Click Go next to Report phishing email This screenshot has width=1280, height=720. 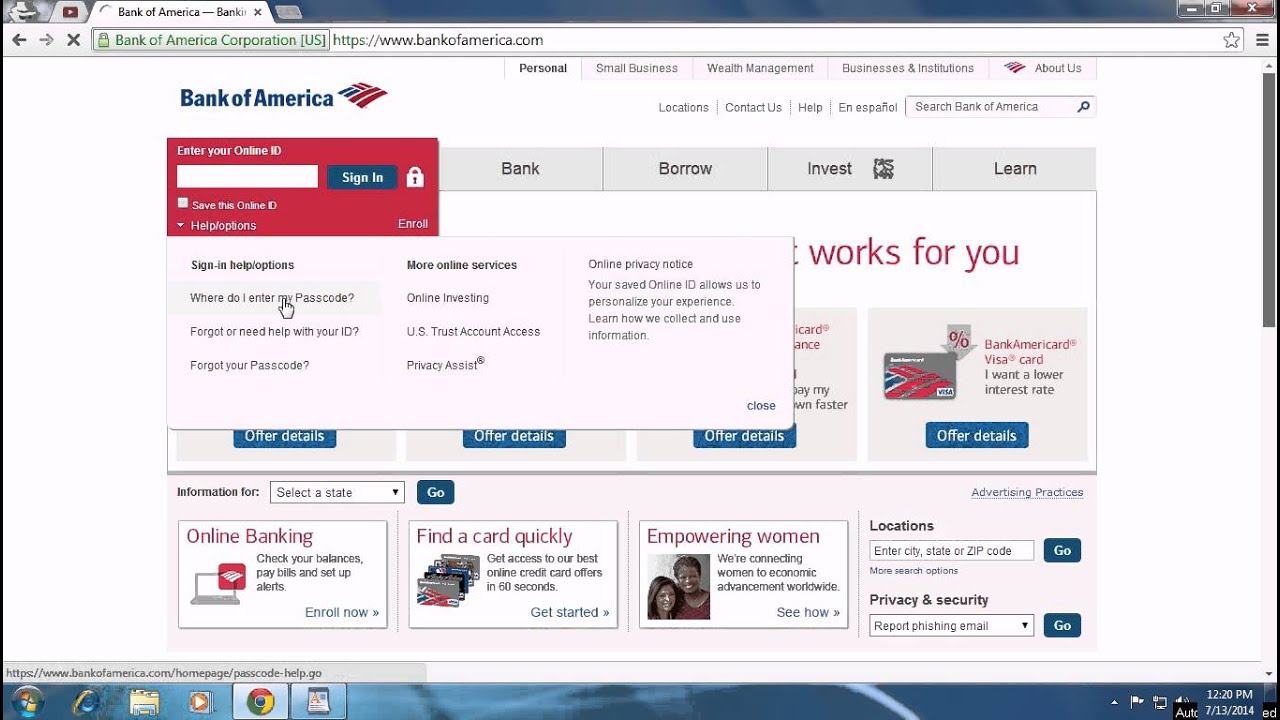[1062, 625]
